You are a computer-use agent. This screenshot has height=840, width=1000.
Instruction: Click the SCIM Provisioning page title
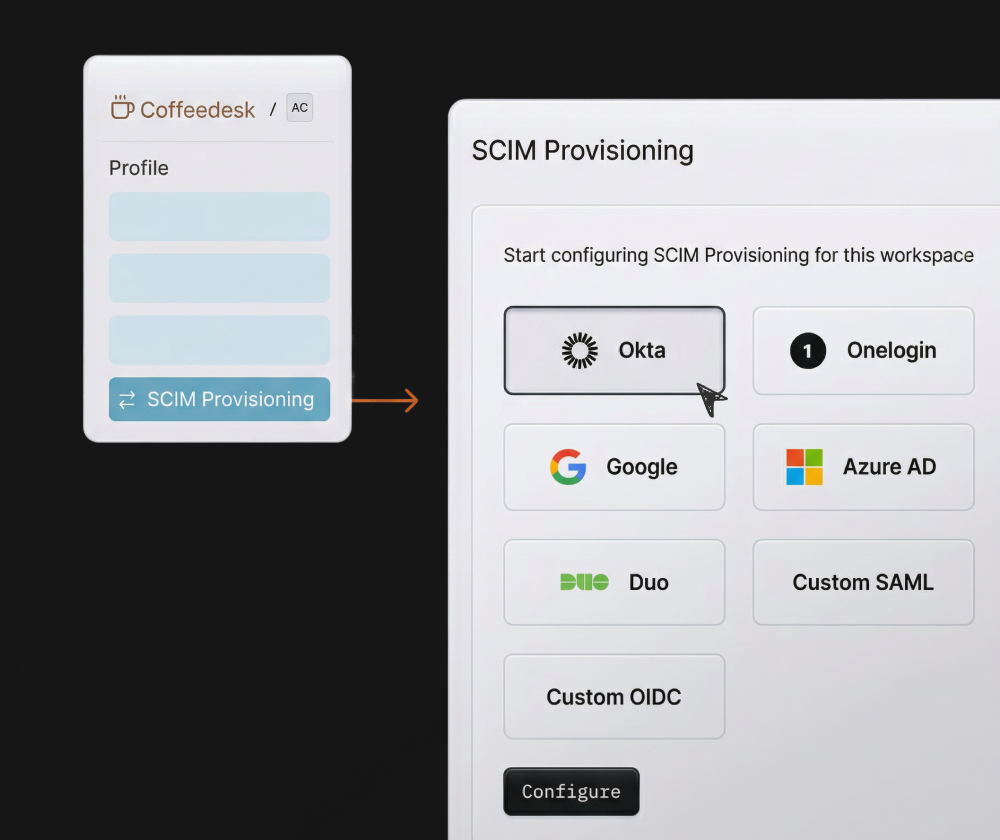(582, 151)
